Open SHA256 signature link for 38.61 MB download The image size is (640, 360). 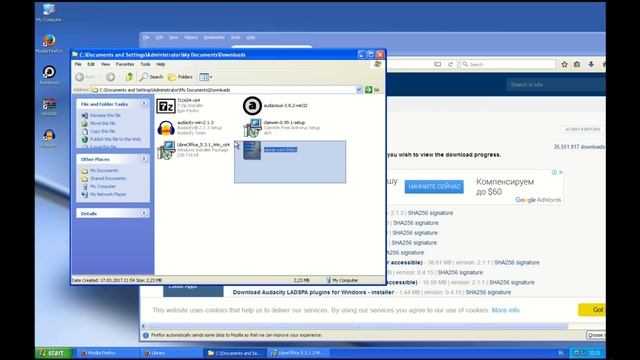[517, 262]
